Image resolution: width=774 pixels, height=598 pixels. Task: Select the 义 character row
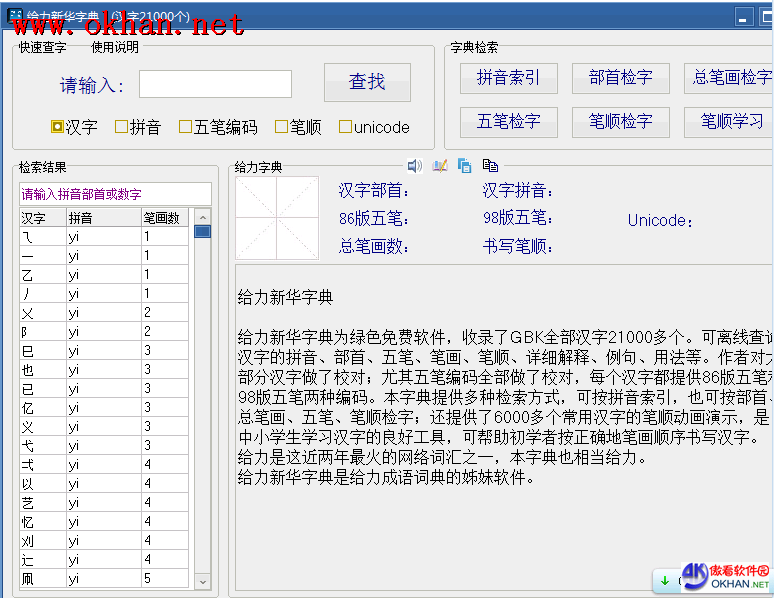(x=104, y=427)
